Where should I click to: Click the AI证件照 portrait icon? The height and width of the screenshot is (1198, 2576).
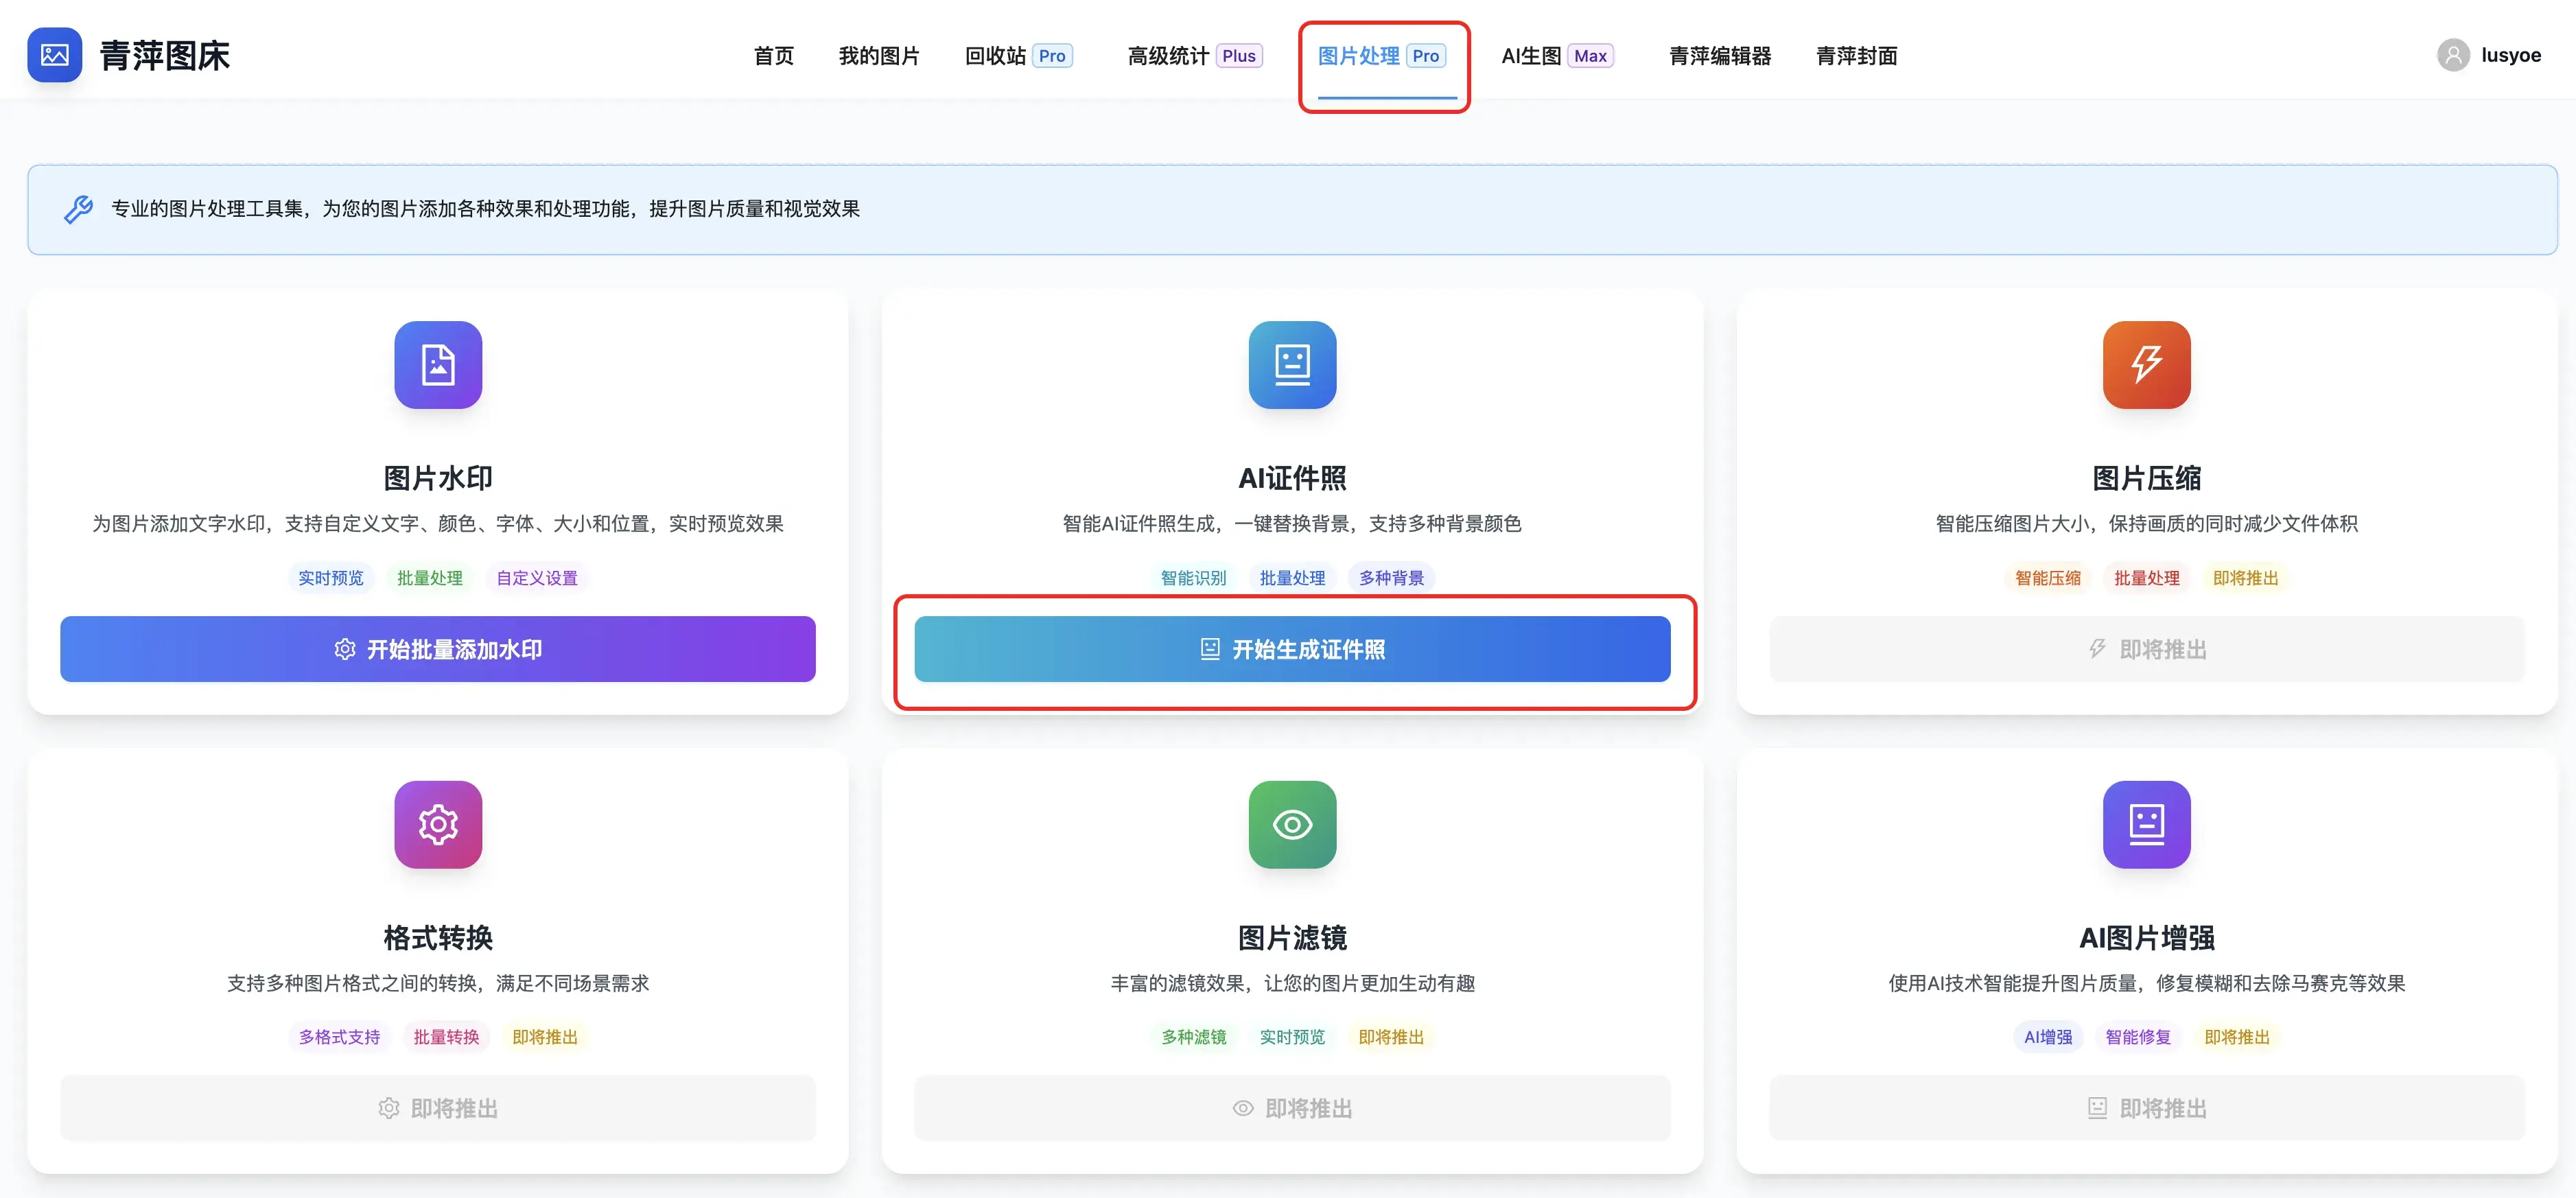pos(1292,365)
